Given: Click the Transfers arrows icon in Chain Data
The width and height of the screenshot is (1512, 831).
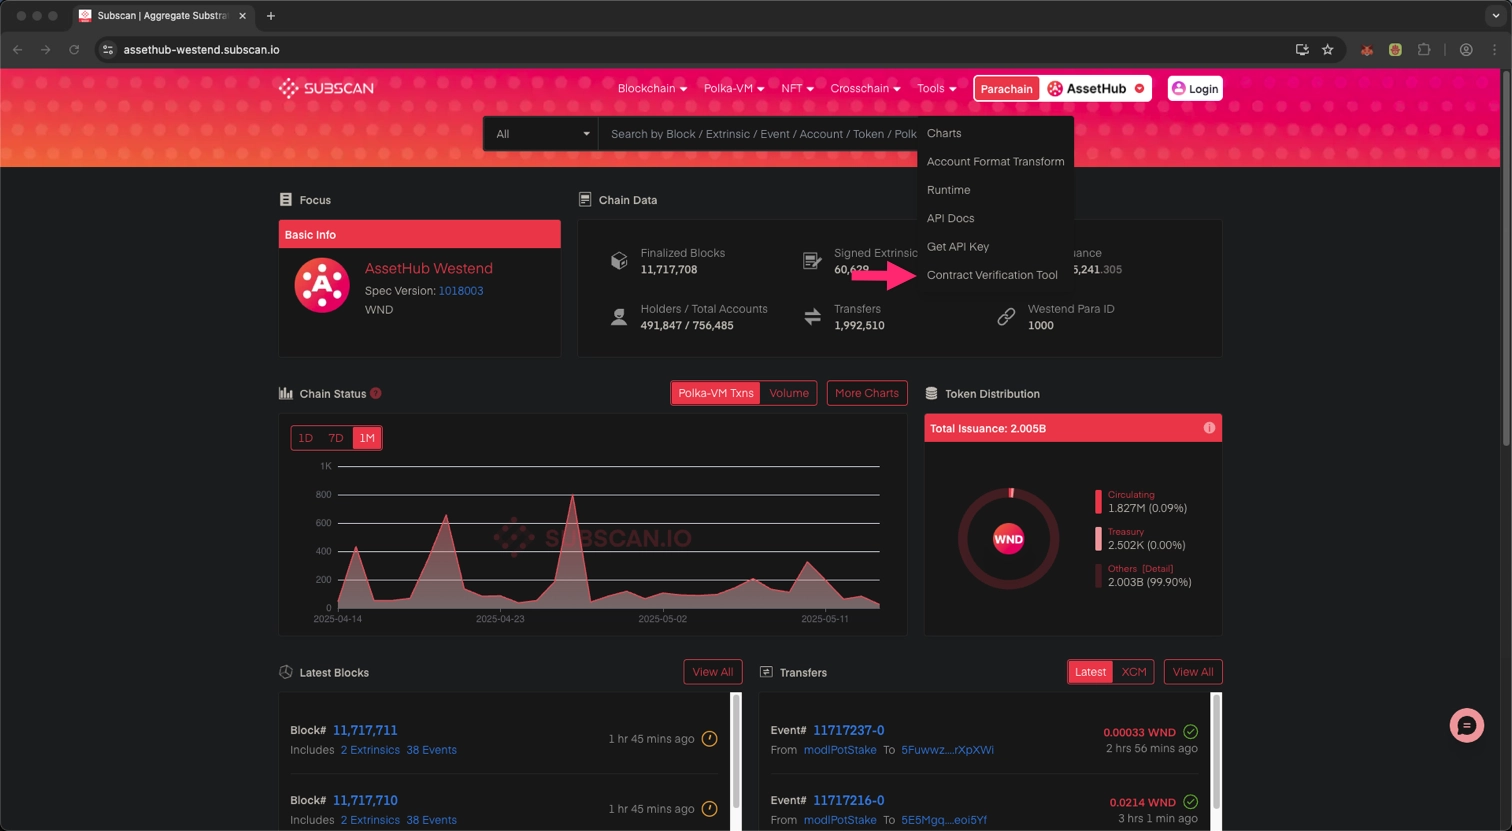Looking at the screenshot, I should coord(812,317).
